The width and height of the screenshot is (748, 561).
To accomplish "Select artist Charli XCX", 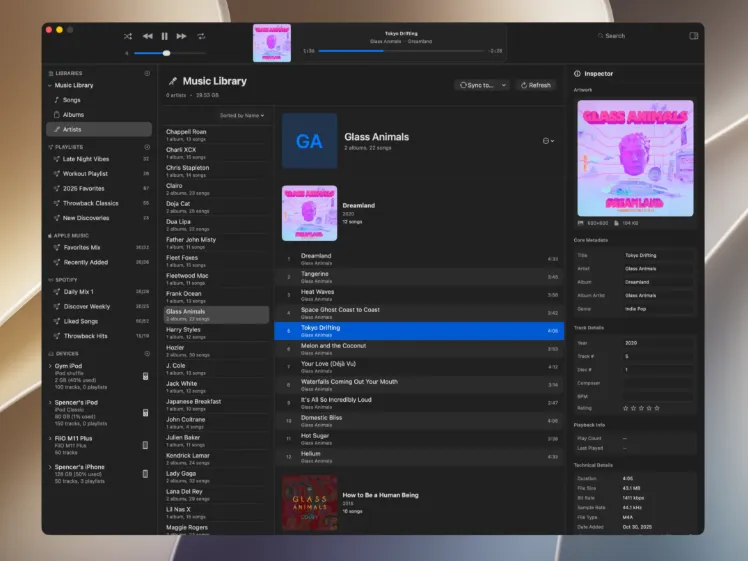I will [x=216, y=153].
